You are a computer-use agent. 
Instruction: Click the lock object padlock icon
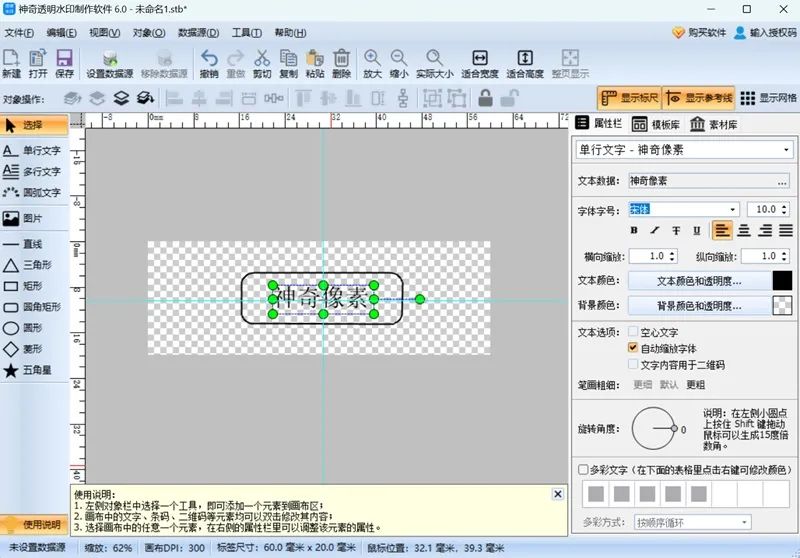click(x=485, y=98)
